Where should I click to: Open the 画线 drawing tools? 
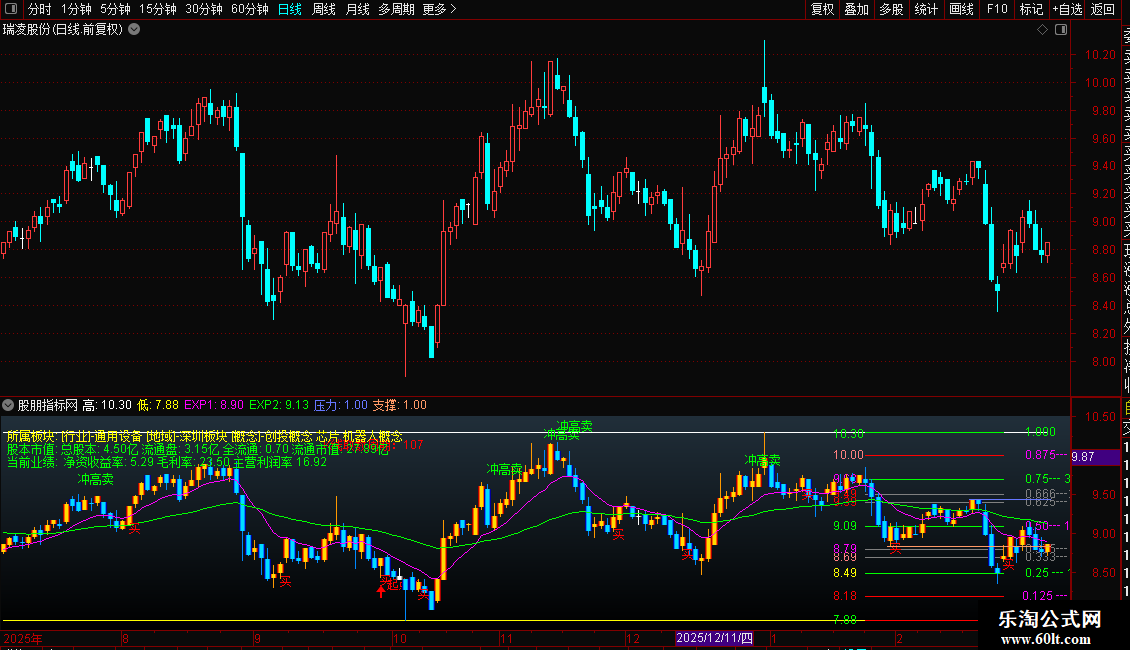[x=961, y=9]
